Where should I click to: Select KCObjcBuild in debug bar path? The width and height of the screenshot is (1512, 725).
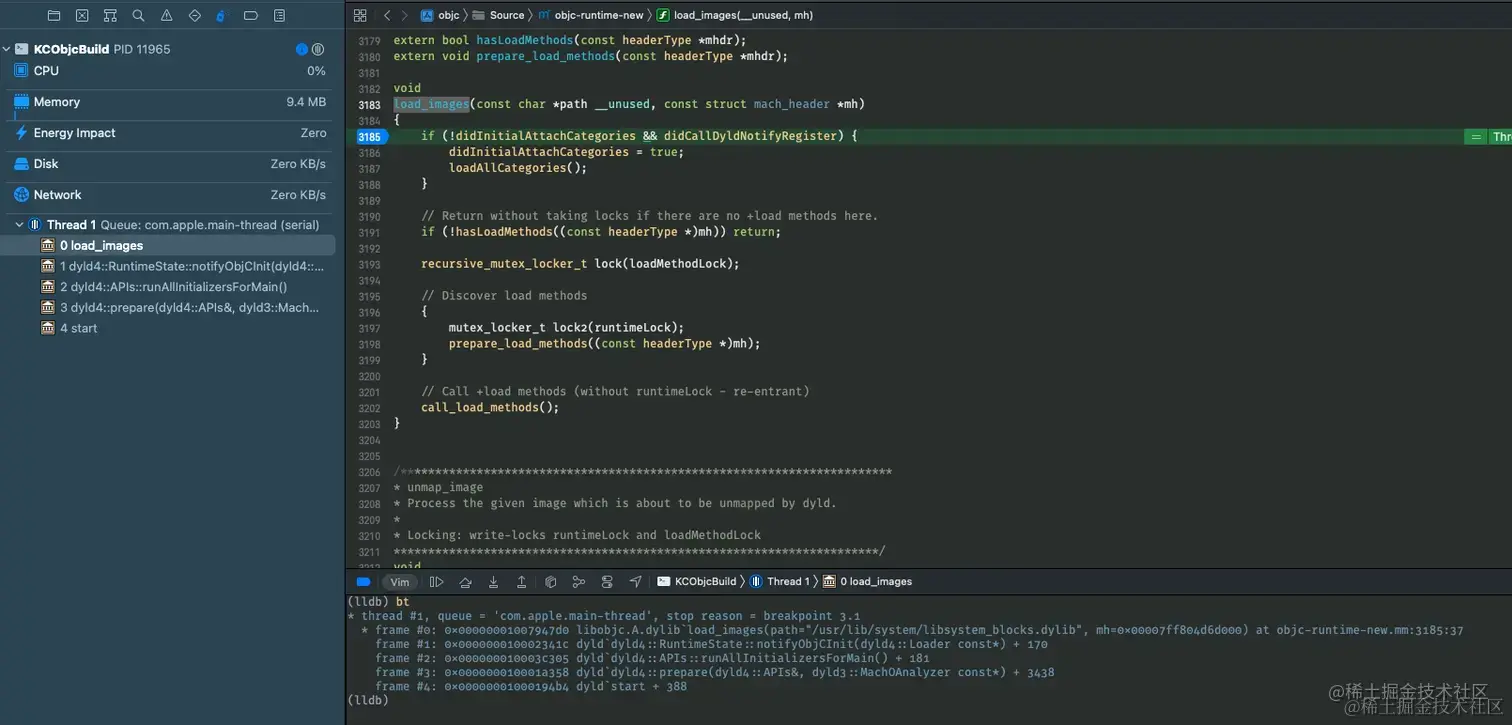click(697, 582)
